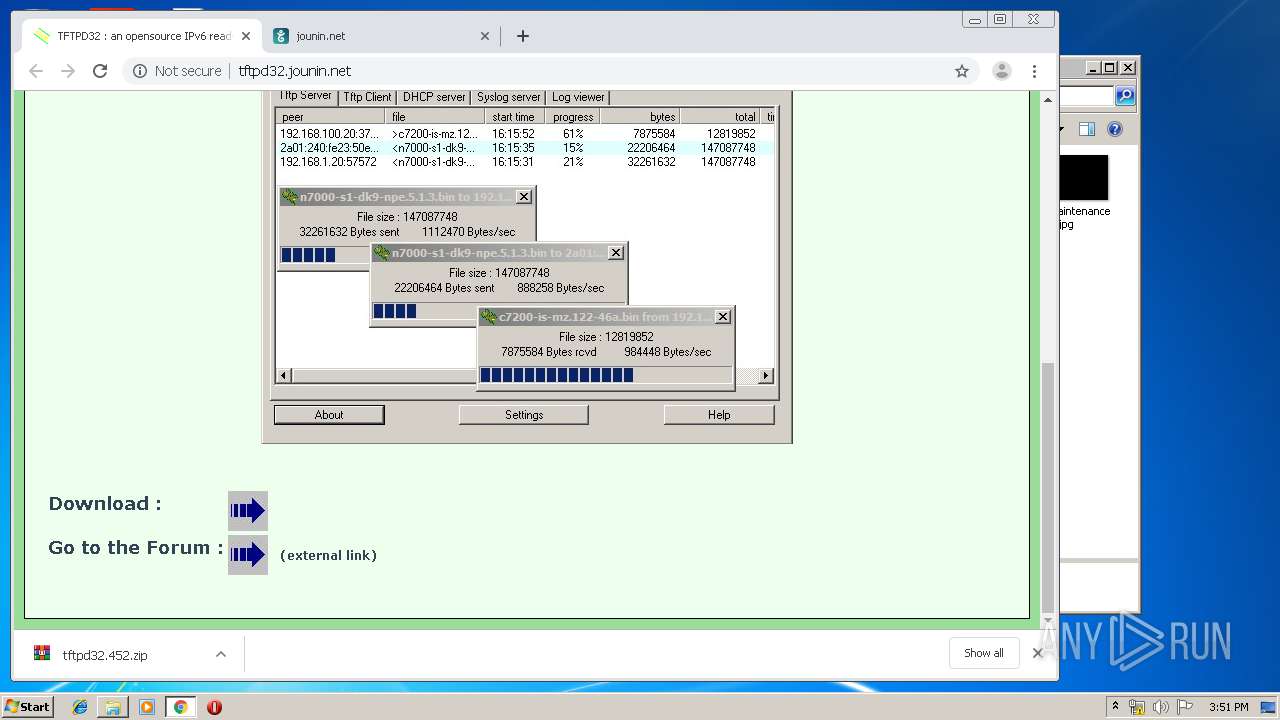Close the TFTPD32 browser tab

pos(246,36)
